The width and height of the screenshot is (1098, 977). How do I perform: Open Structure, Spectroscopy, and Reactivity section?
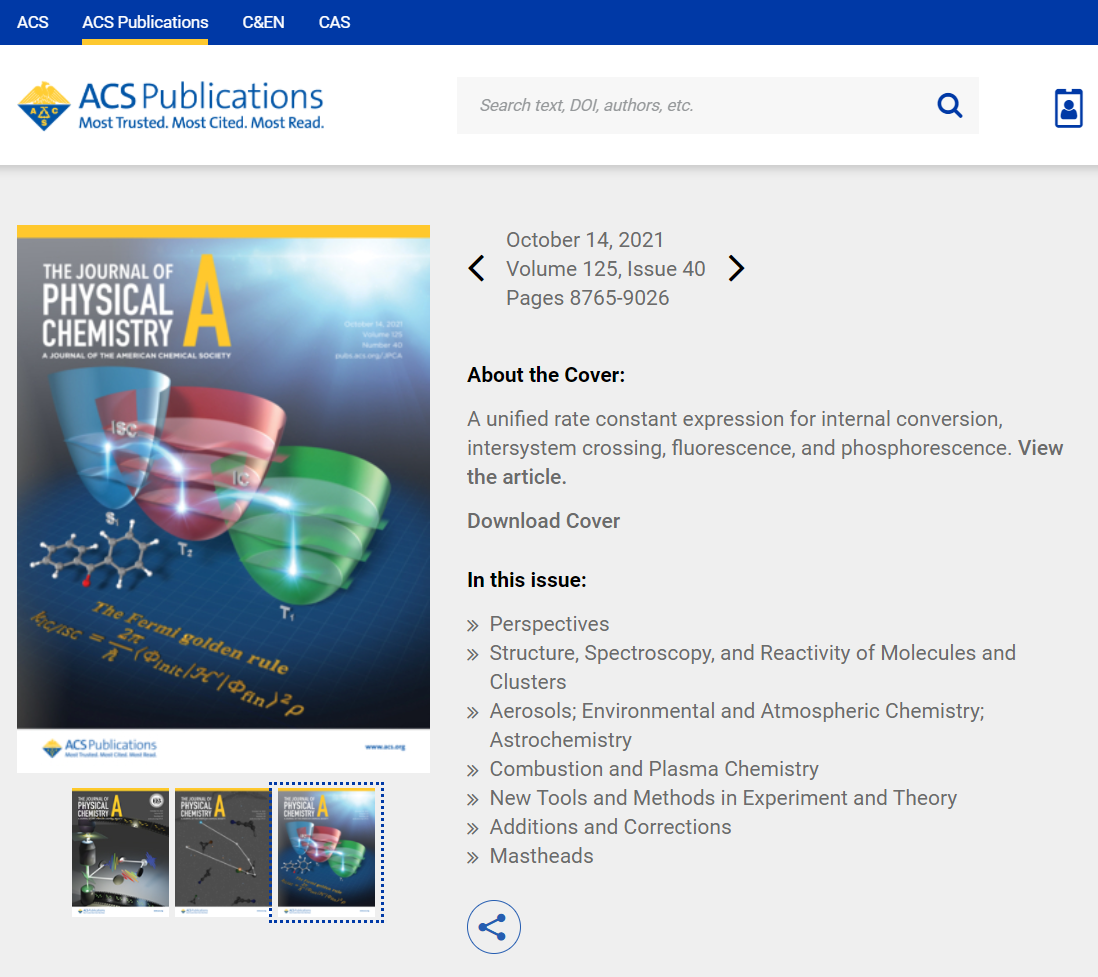[x=752, y=667]
